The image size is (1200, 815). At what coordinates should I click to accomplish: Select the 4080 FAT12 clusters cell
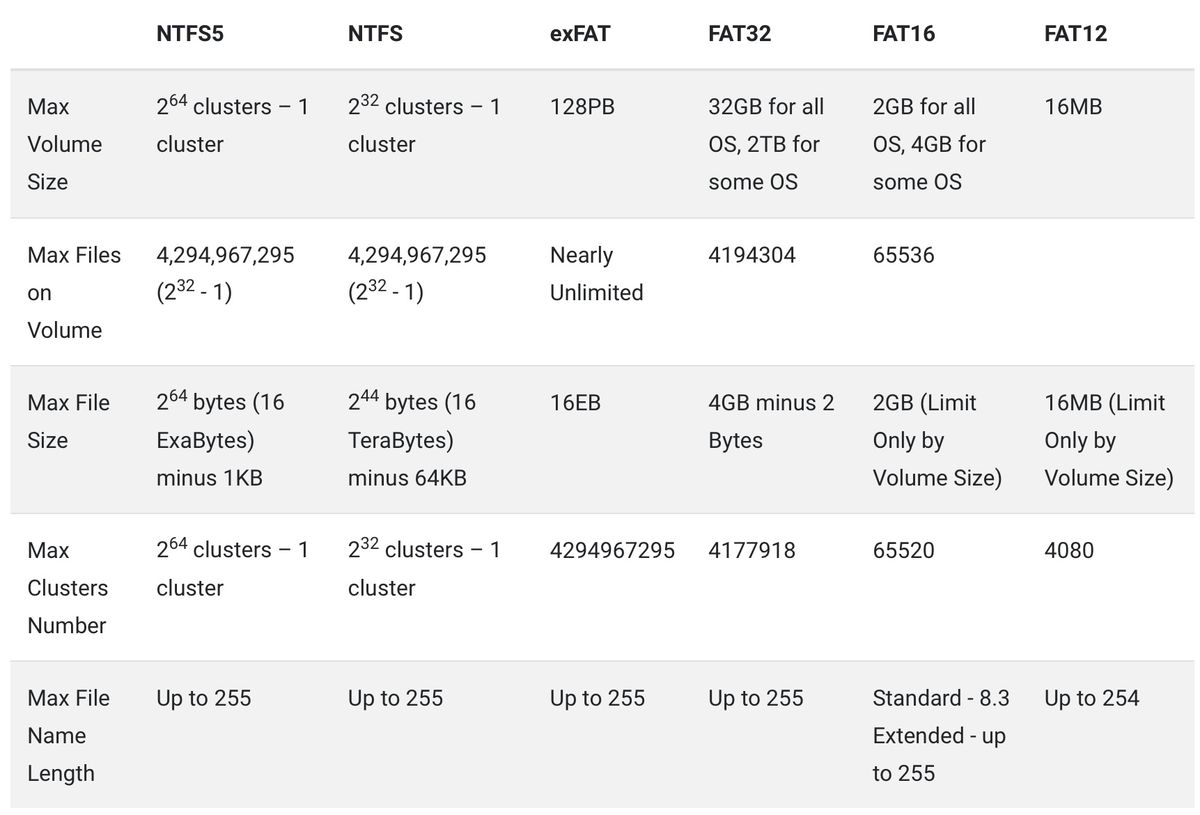tap(1069, 550)
